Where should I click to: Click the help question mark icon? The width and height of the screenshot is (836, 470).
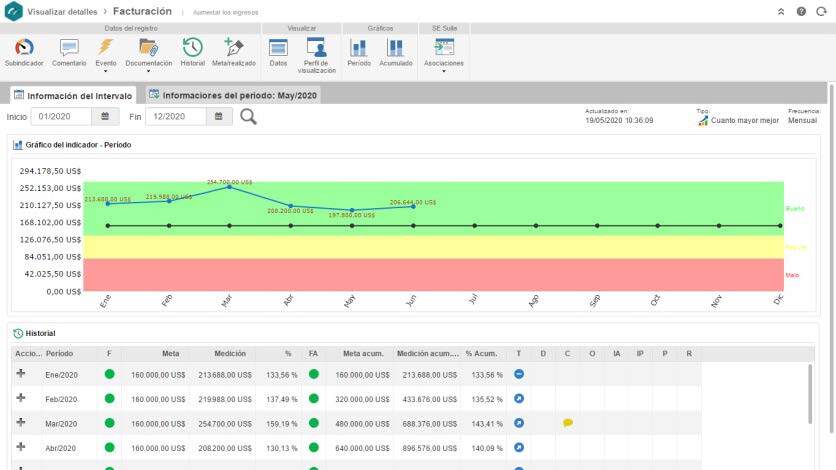[801, 11]
